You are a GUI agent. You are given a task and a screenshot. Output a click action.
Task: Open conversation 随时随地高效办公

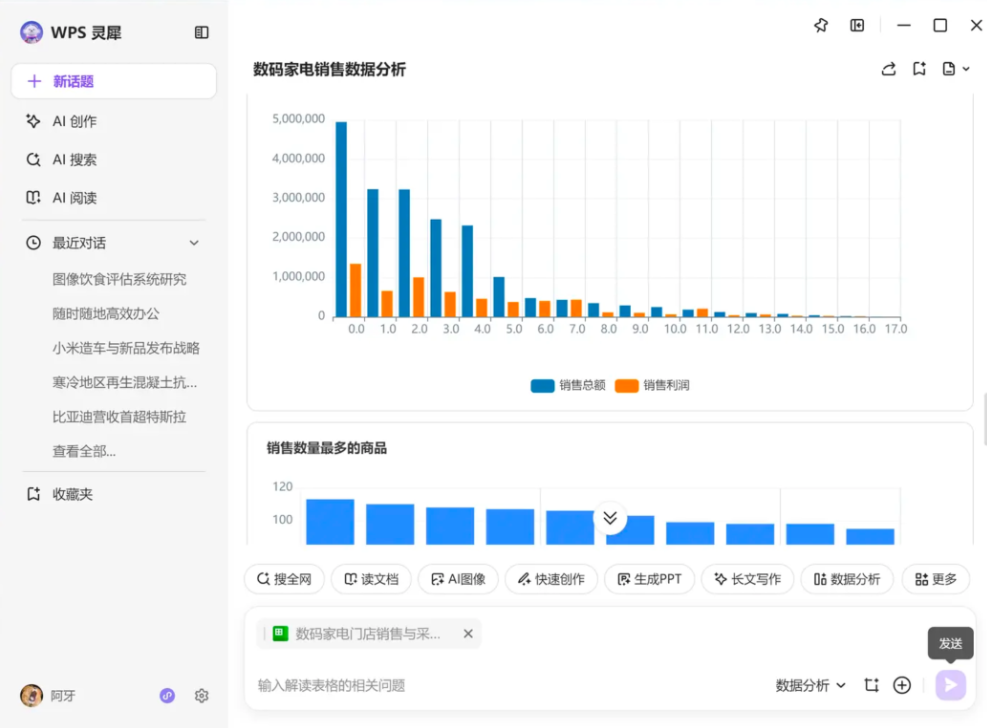pyautogui.click(x=106, y=313)
